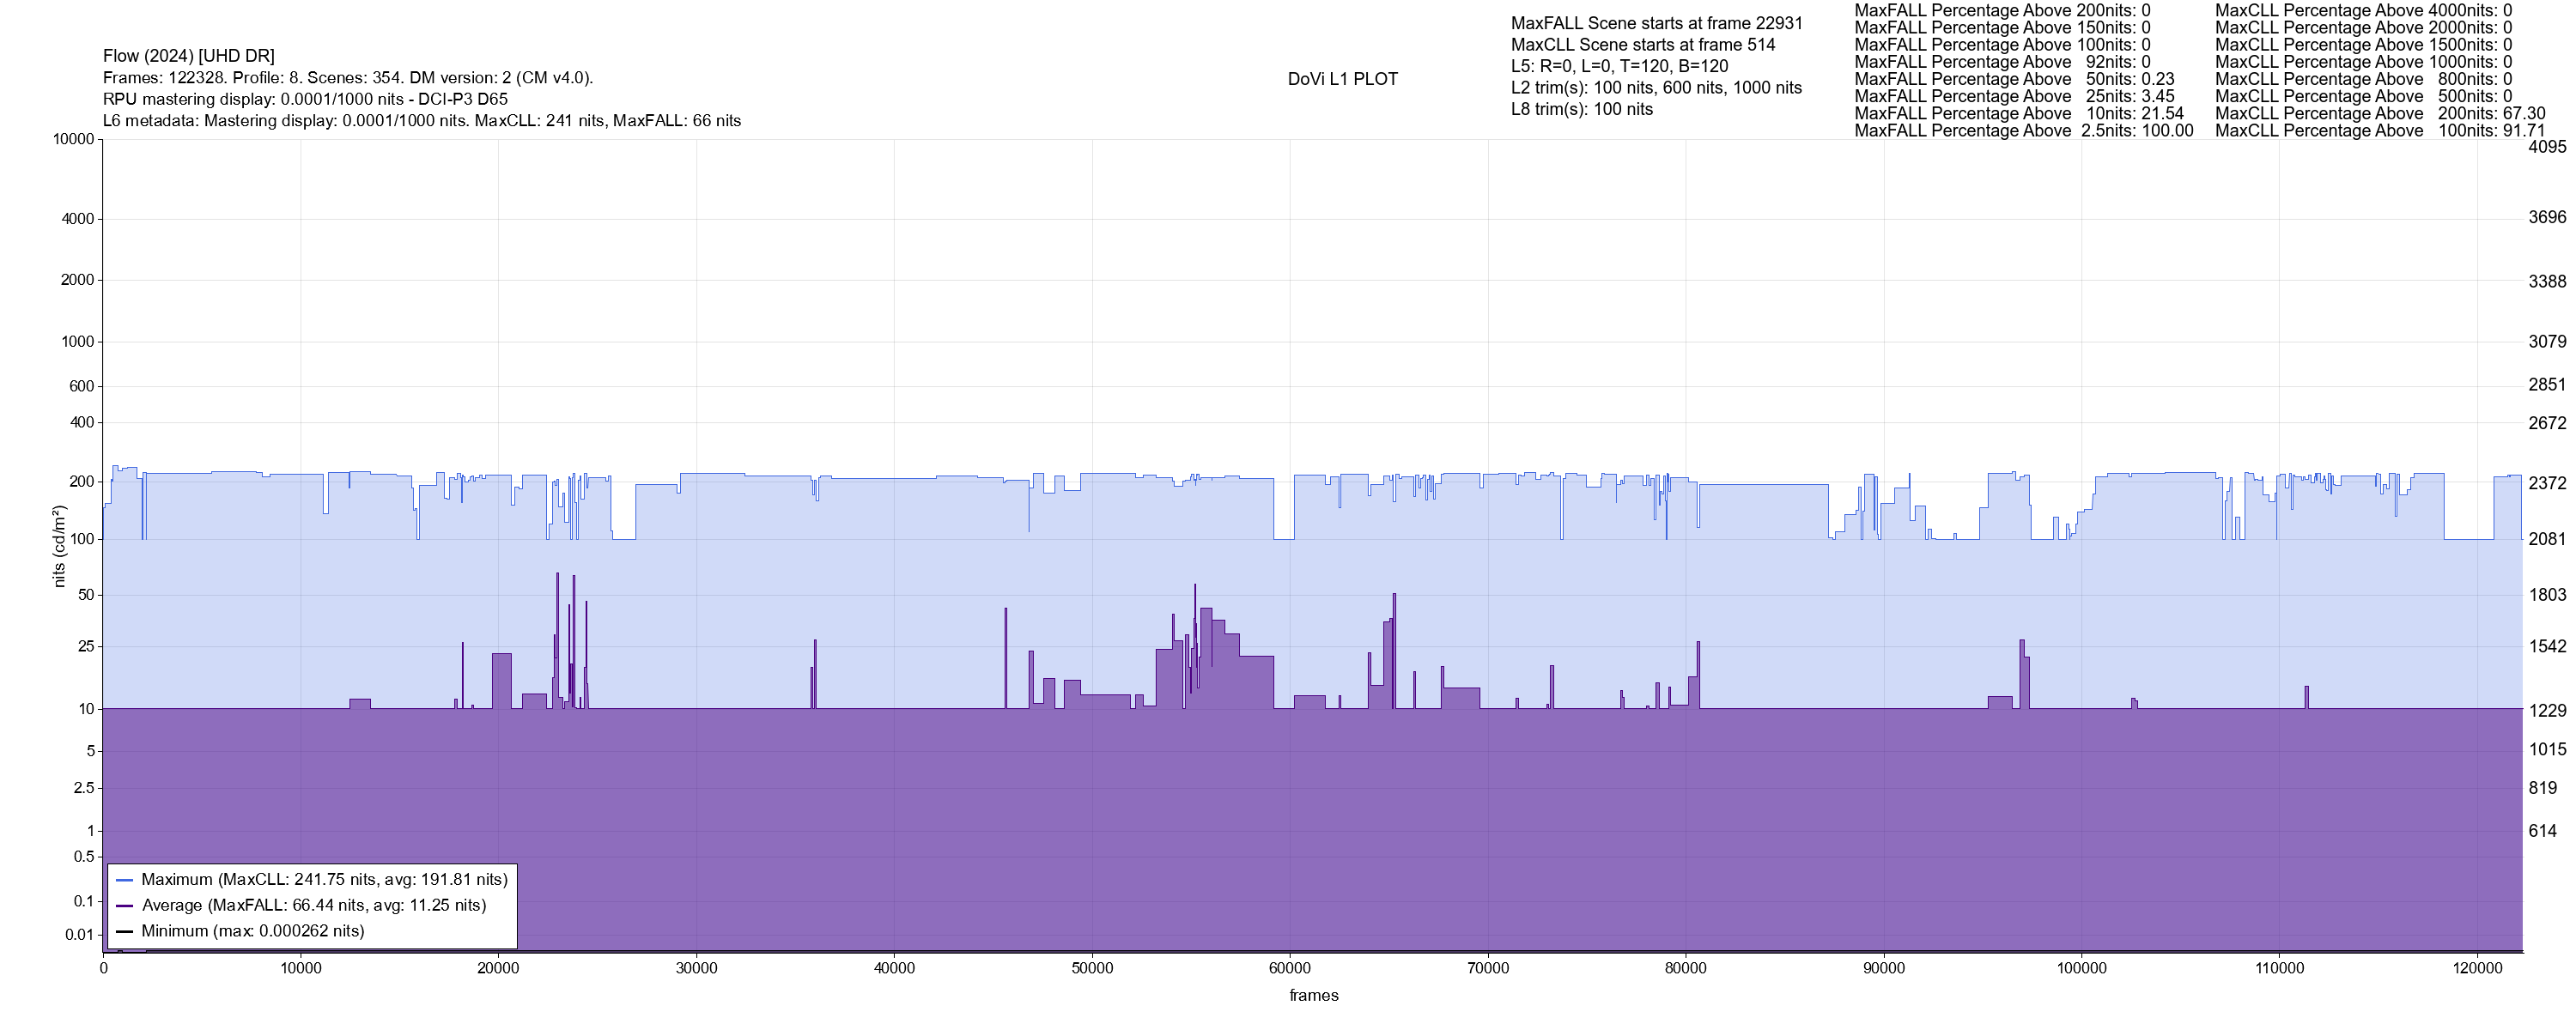Click the 'MaxCLL Percentage Above 200nits: 67.30' text
Viewport: 2576px width, 1030px height.
2379,114
